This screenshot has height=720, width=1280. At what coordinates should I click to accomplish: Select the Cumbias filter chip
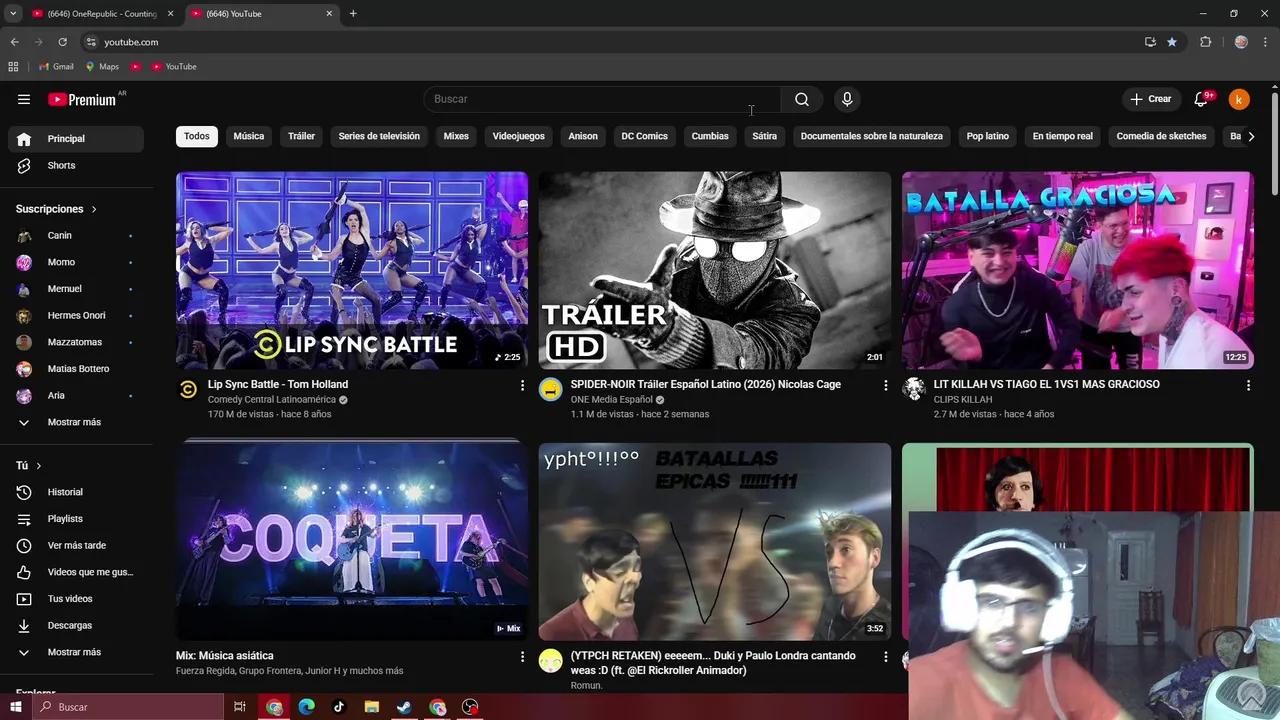[x=710, y=136]
